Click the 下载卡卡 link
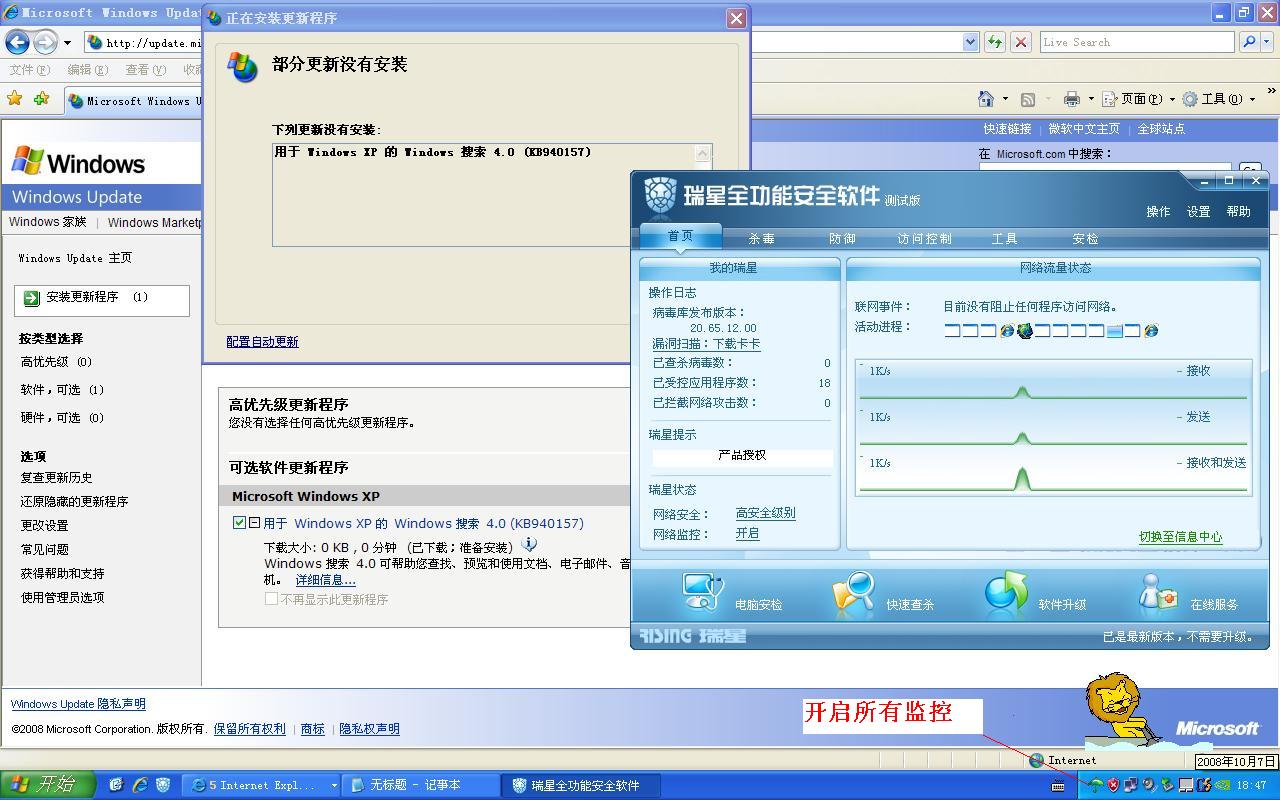The height and width of the screenshot is (800, 1280). [x=736, y=343]
